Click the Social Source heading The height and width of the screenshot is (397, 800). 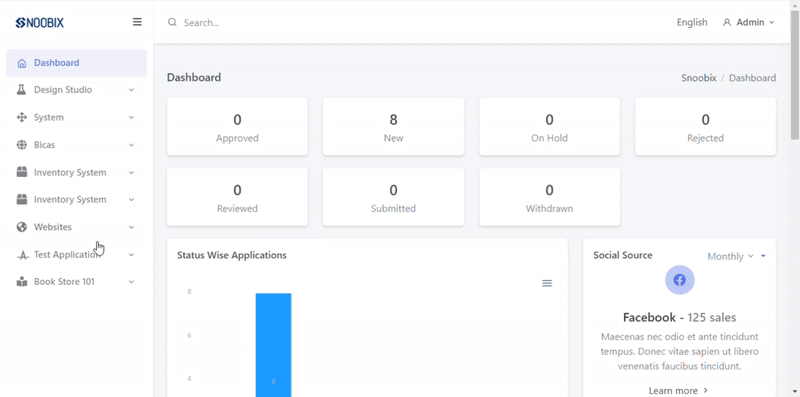tap(622, 255)
